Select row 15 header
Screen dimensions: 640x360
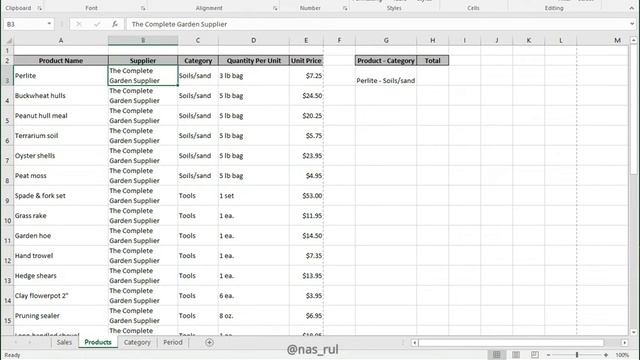pyautogui.click(x=7, y=316)
